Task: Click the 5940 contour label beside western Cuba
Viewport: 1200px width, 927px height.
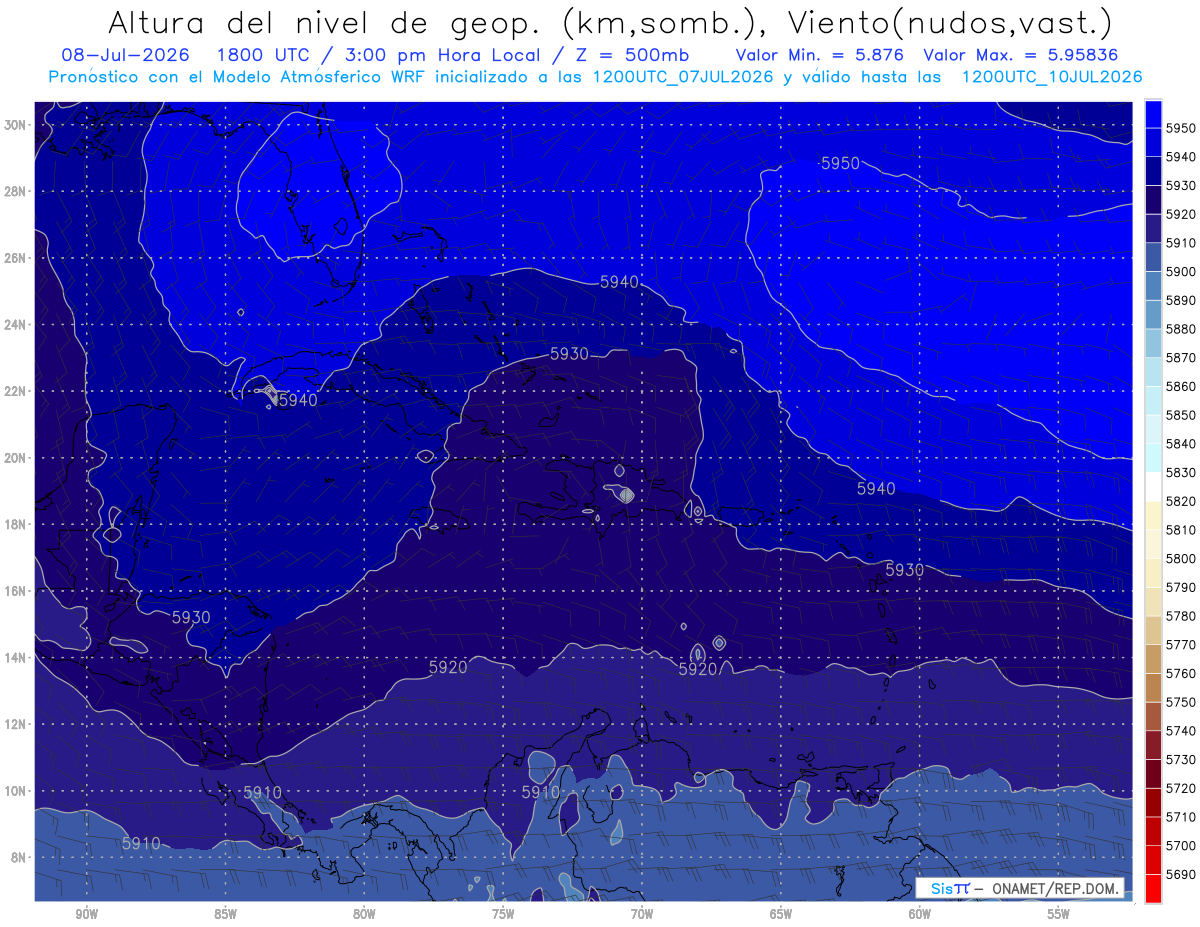Action: 298,400
